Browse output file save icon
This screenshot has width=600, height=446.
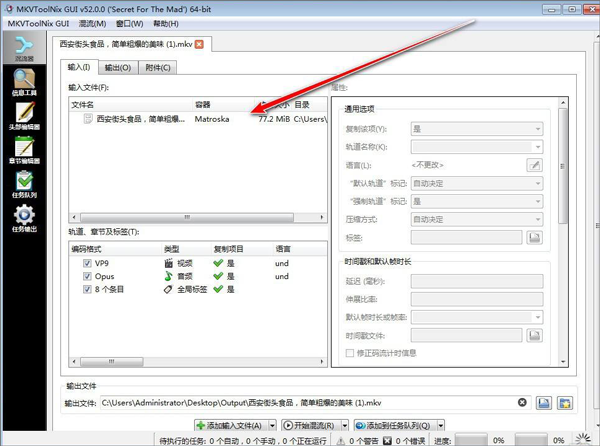click(x=544, y=403)
